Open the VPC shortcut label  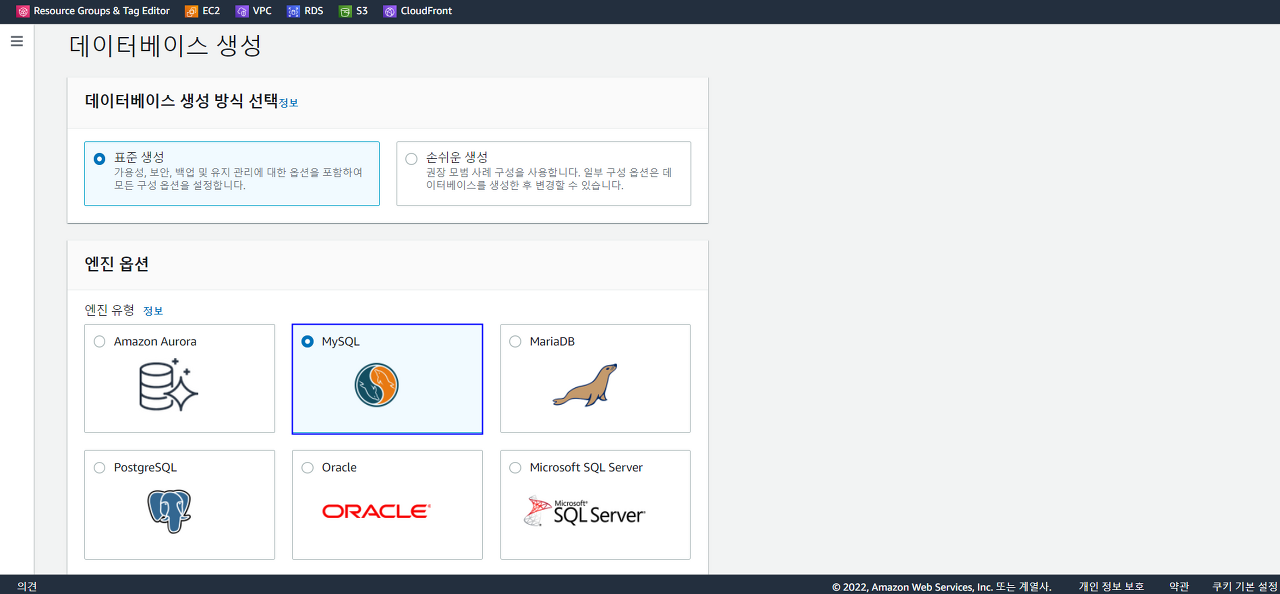[262, 11]
